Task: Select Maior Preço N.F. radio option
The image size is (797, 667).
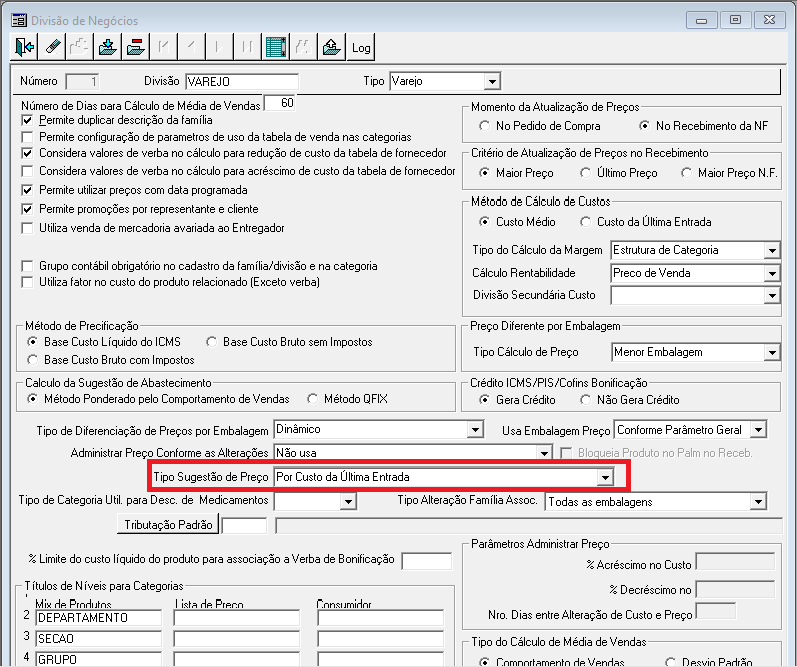Action: click(686, 173)
